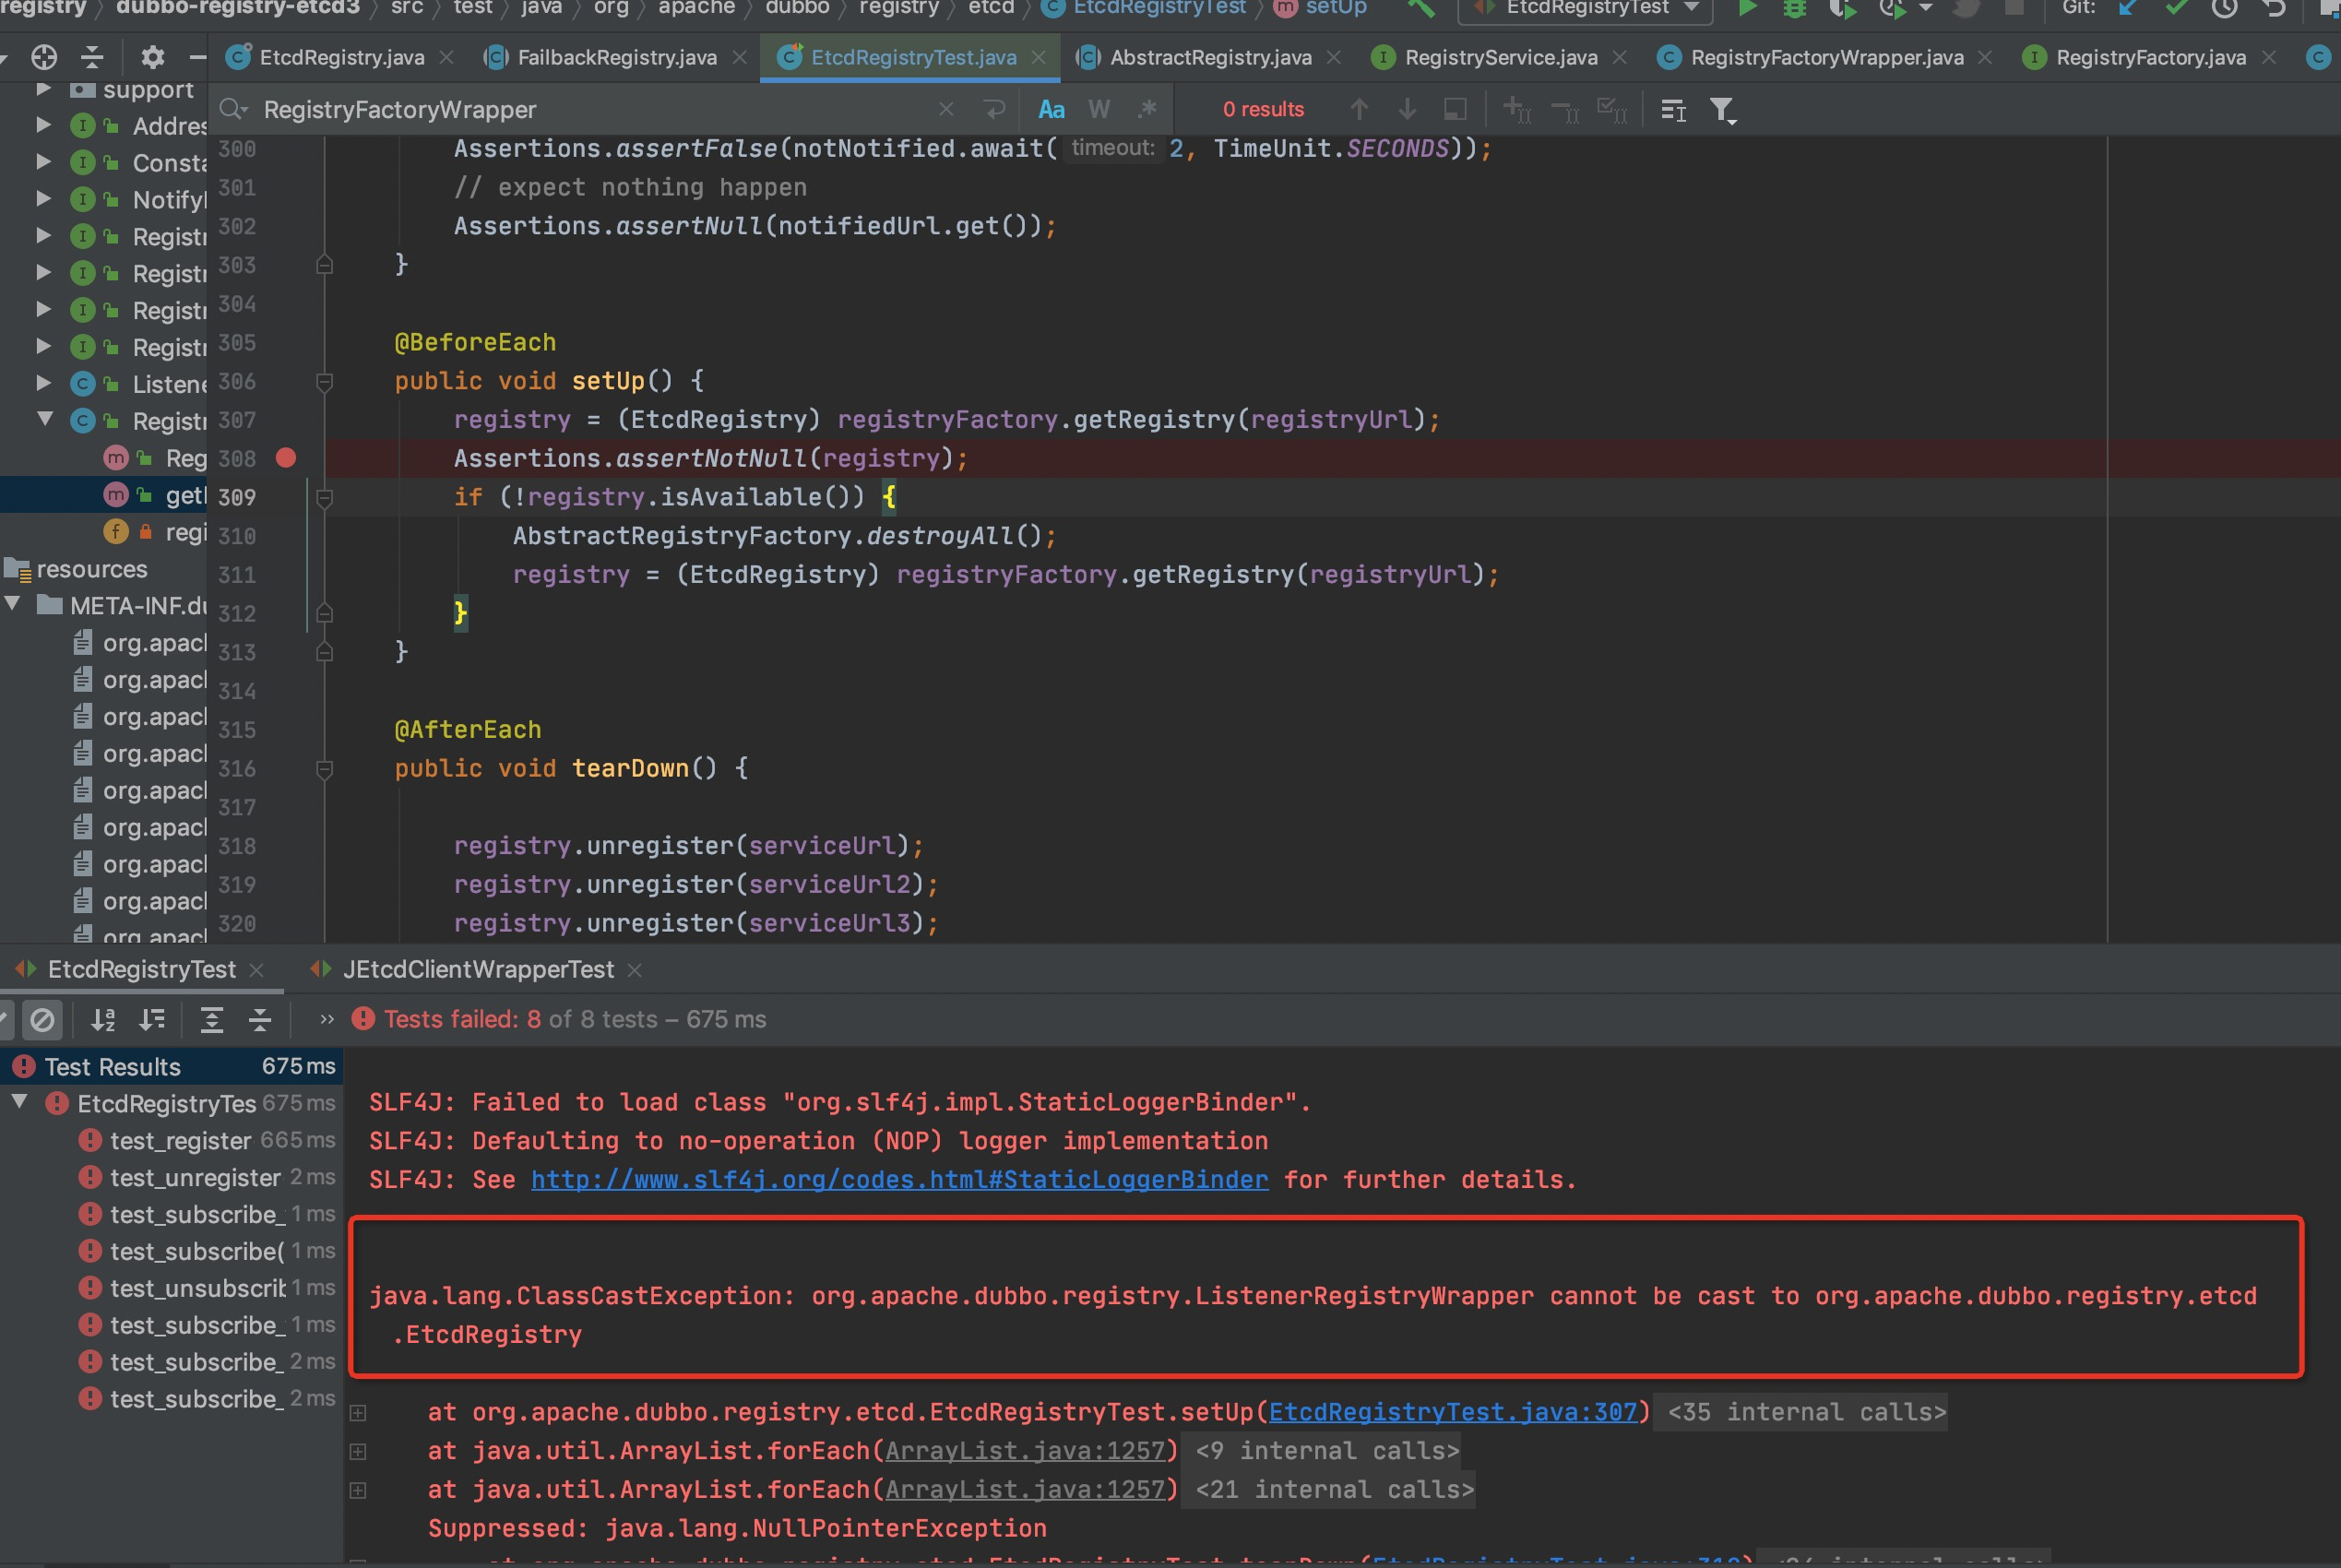Image resolution: width=2341 pixels, height=1568 pixels.
Task: Toggle Match Case (Aa) in search bar
Action: coord(1051,109)
